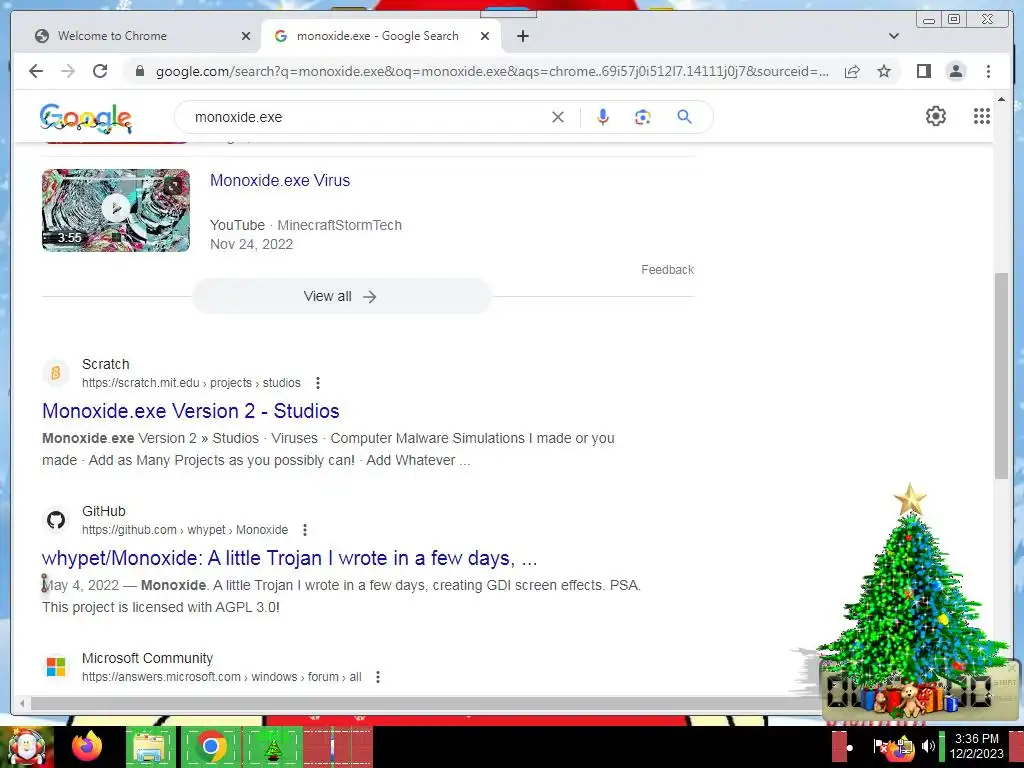This screenshot has width=1024, height=768.
Task: Go back using the browser back arrow
Action: click(x=36, y=71)
